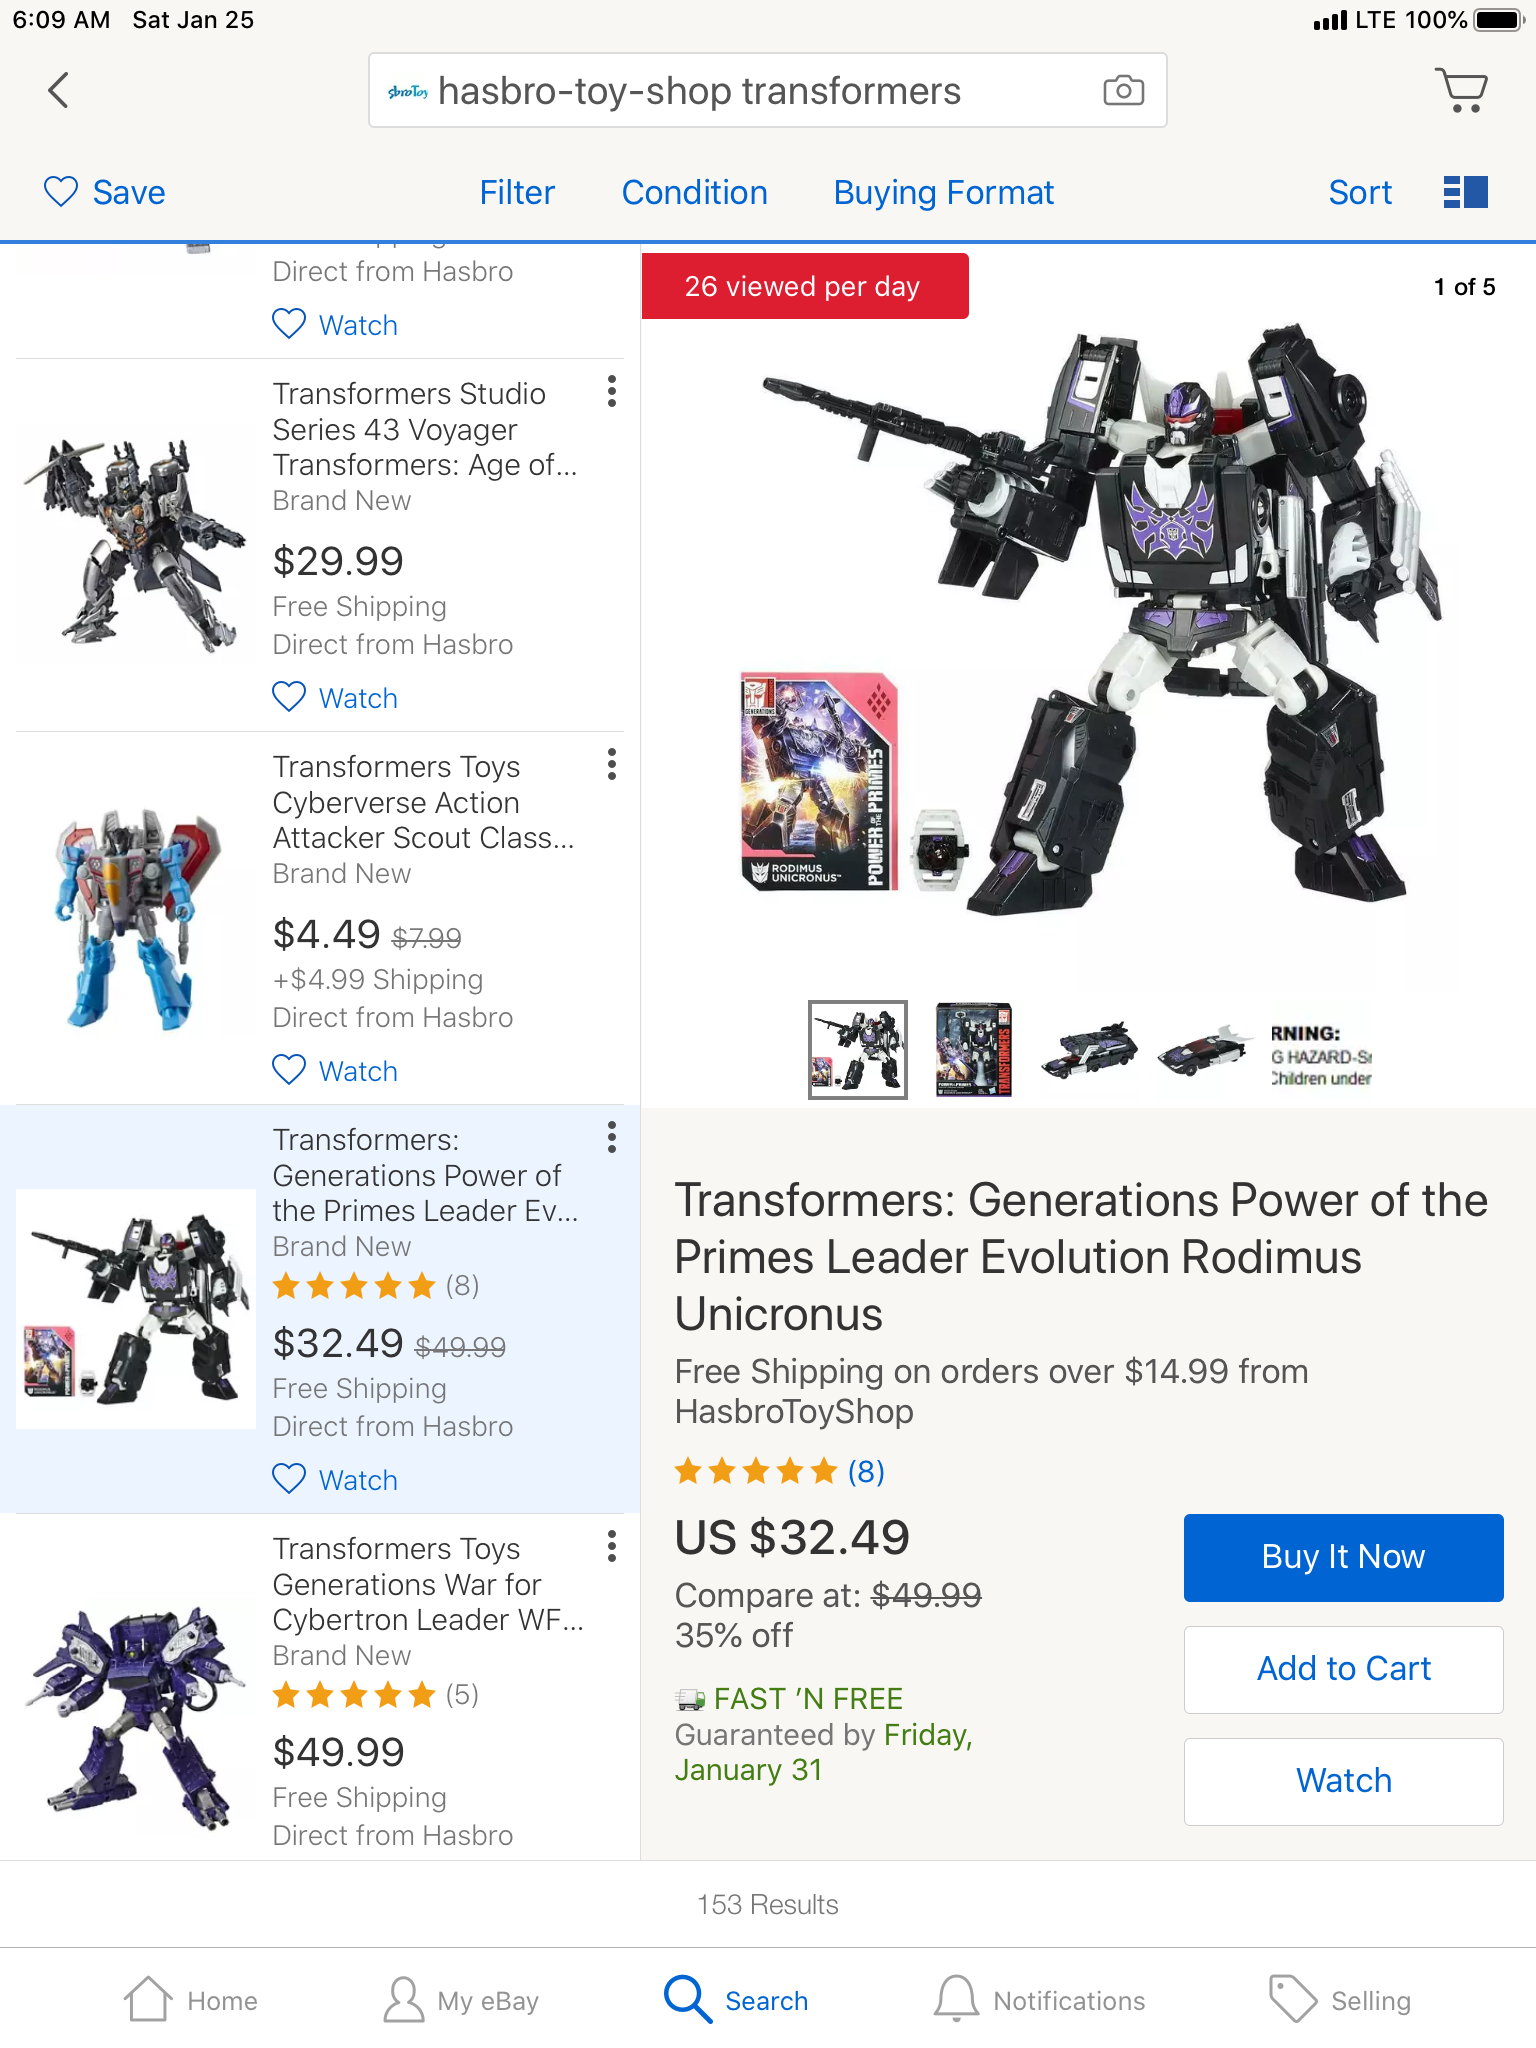This screenshot has height=2048, width=1536.
Task: Watch the Studio Series 43 Voyager listing
Action: tap(335, 698)
